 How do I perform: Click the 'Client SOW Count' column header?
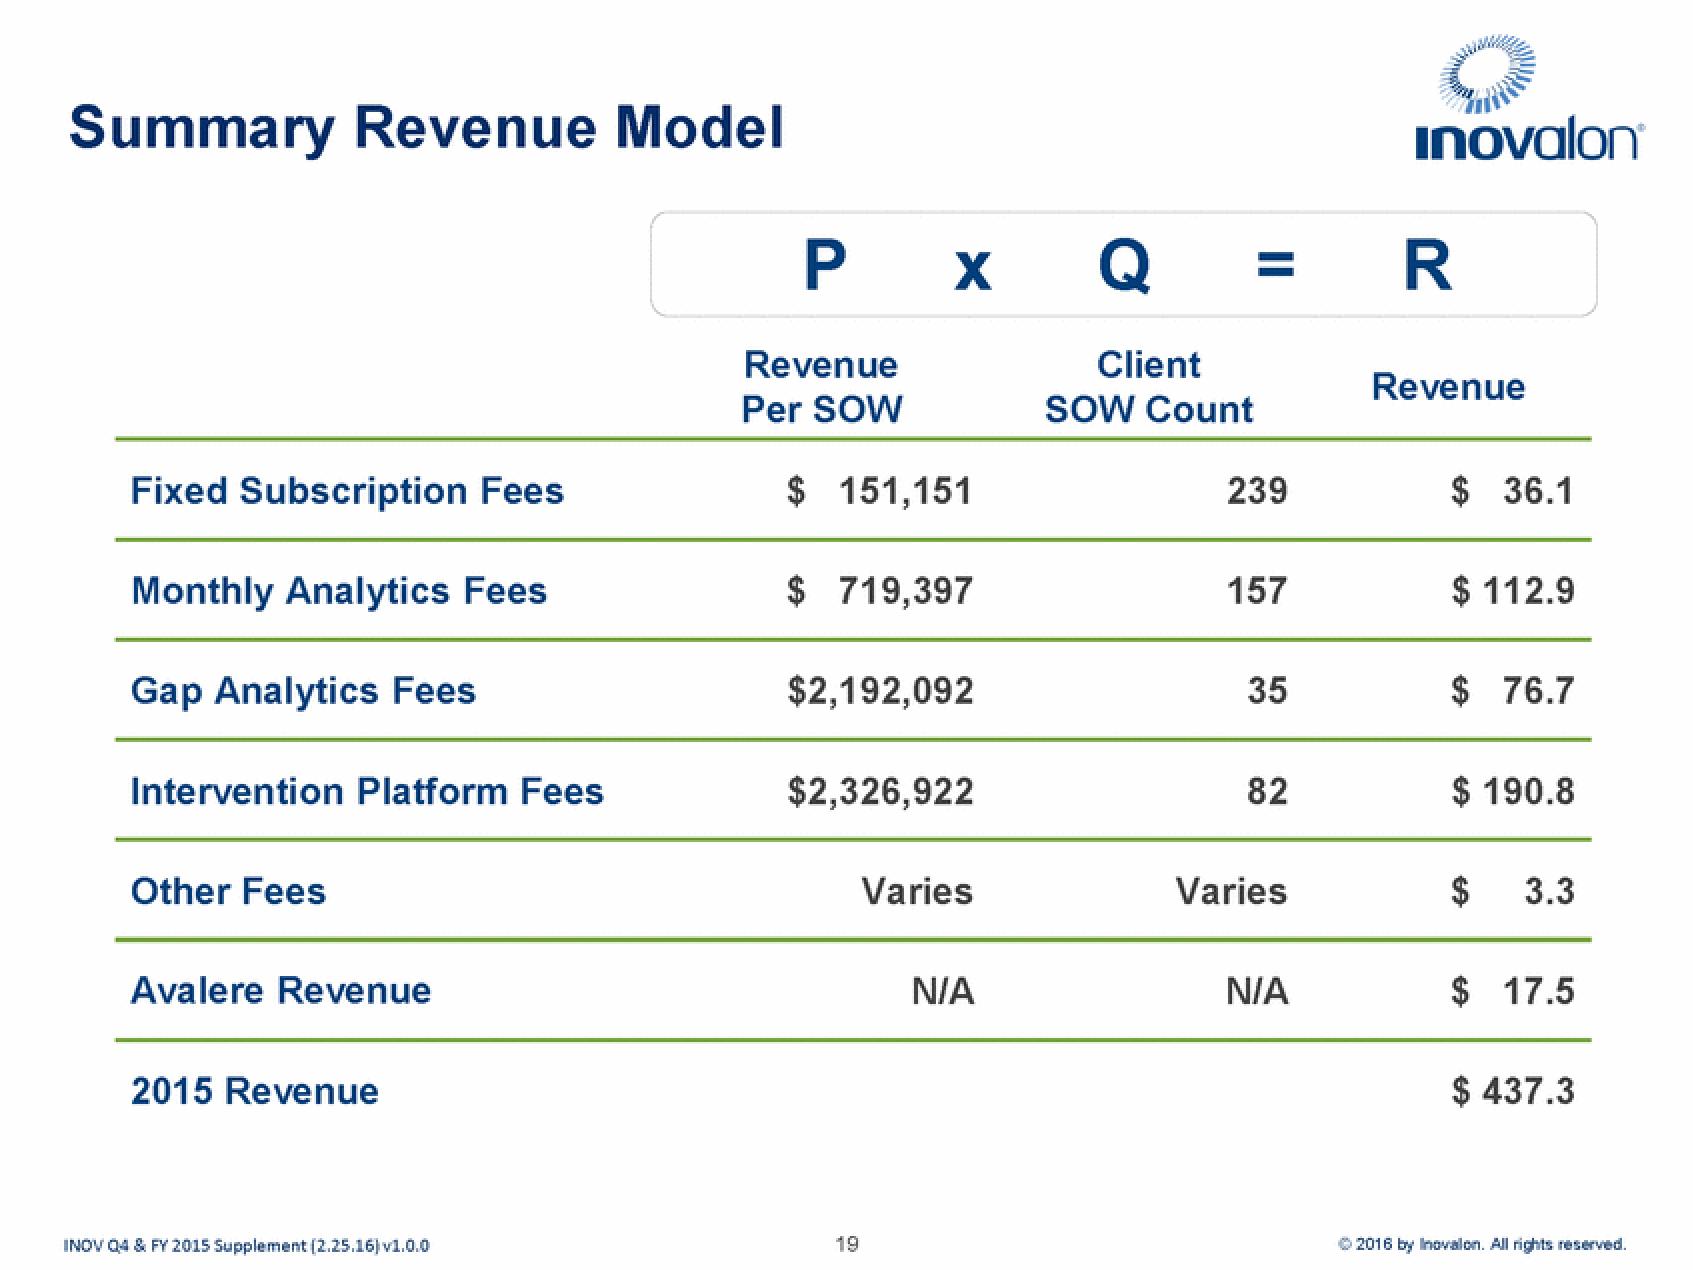[x=1148, y=387]
